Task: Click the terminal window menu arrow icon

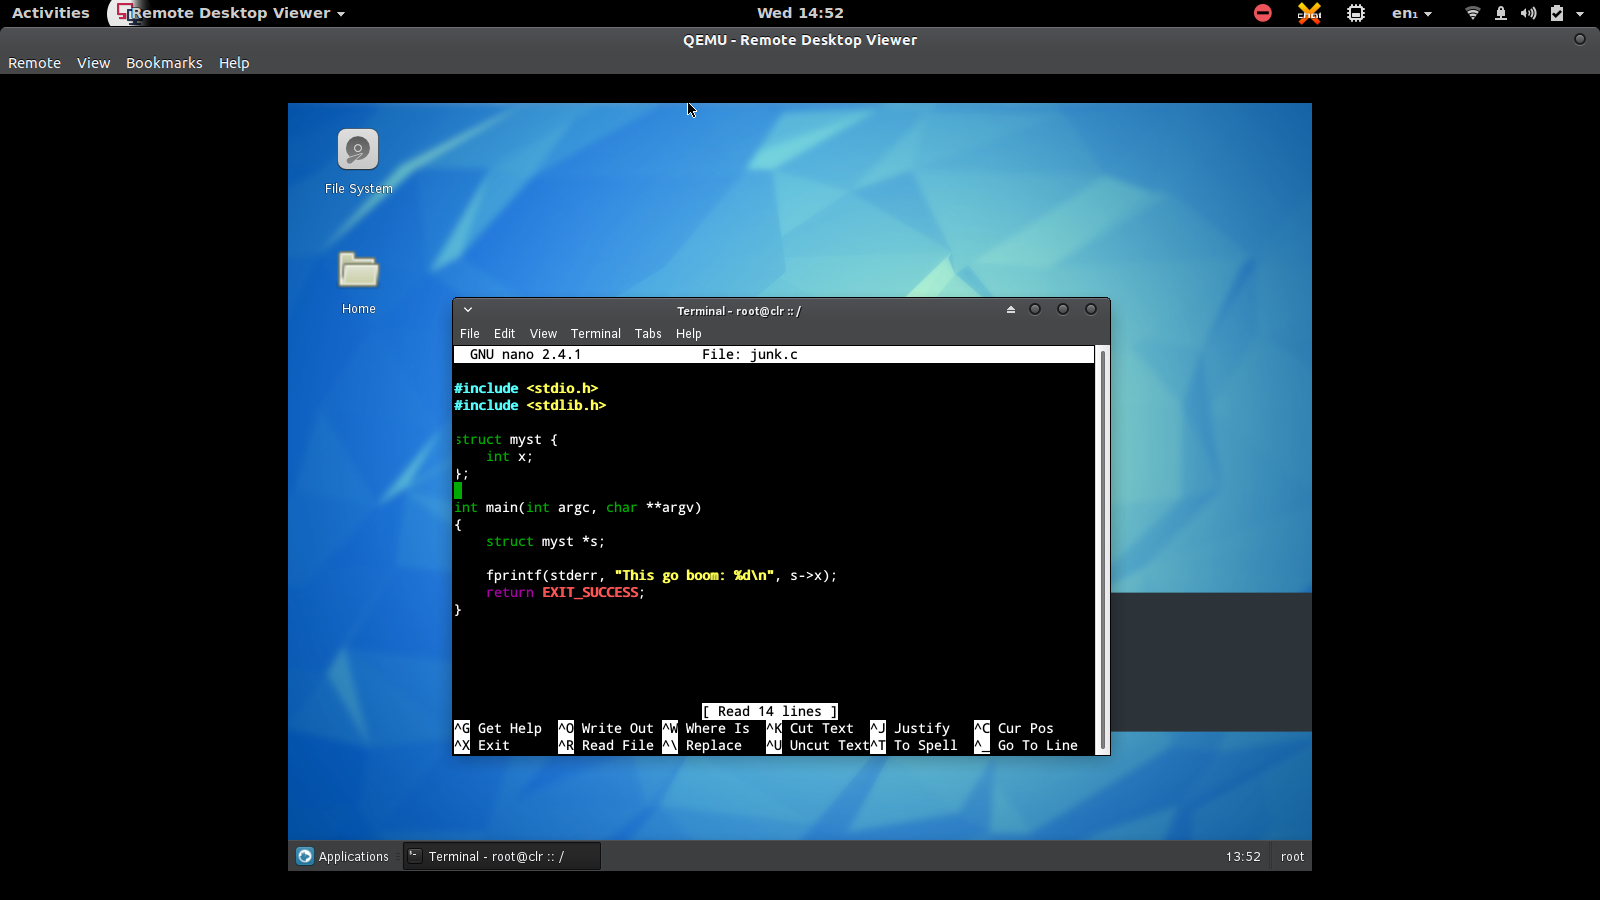Action: click(x=468, y=310)
